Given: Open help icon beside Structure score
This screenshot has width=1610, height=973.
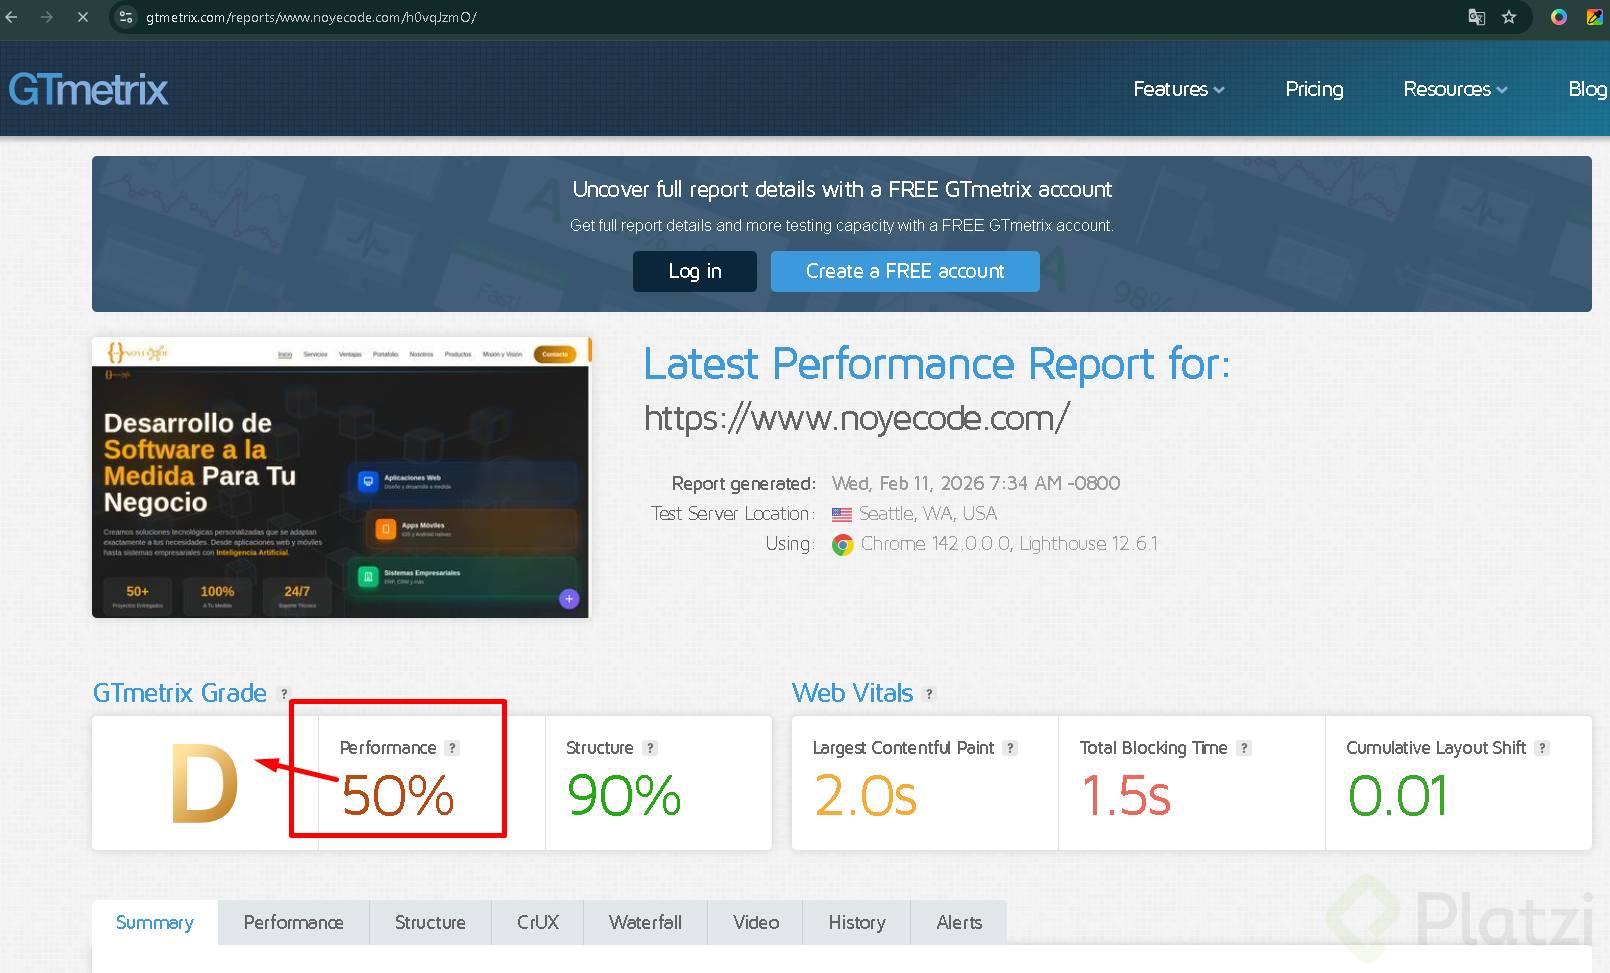Looking at the screenshot, I should (650, 748).
